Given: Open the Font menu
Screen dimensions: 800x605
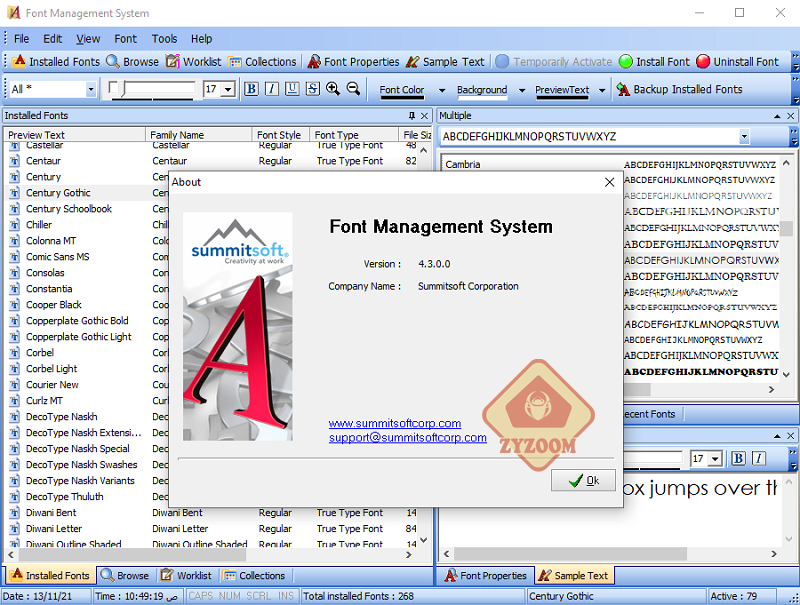Looking at the screenshot, I should [126, 39].
